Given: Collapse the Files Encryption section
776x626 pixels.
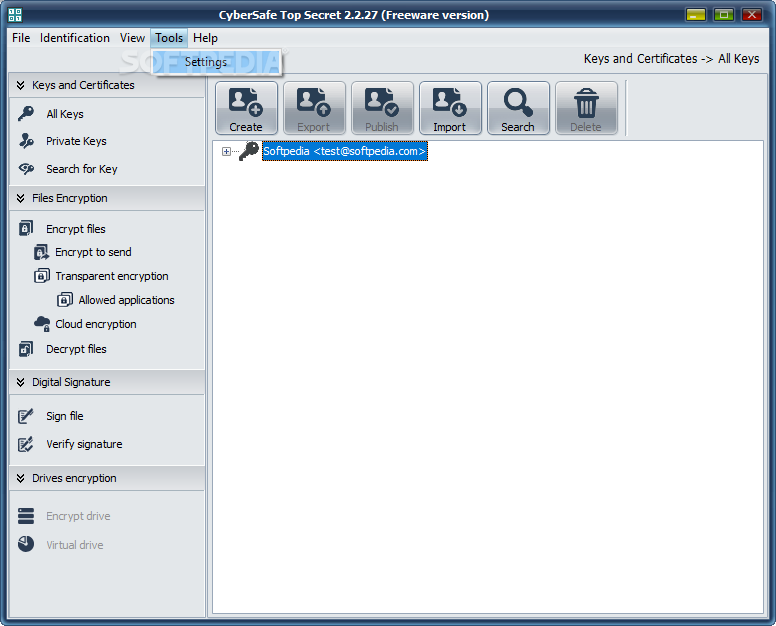Looking at the screenshot, I should pyautogui.click(x=20, y=198).
